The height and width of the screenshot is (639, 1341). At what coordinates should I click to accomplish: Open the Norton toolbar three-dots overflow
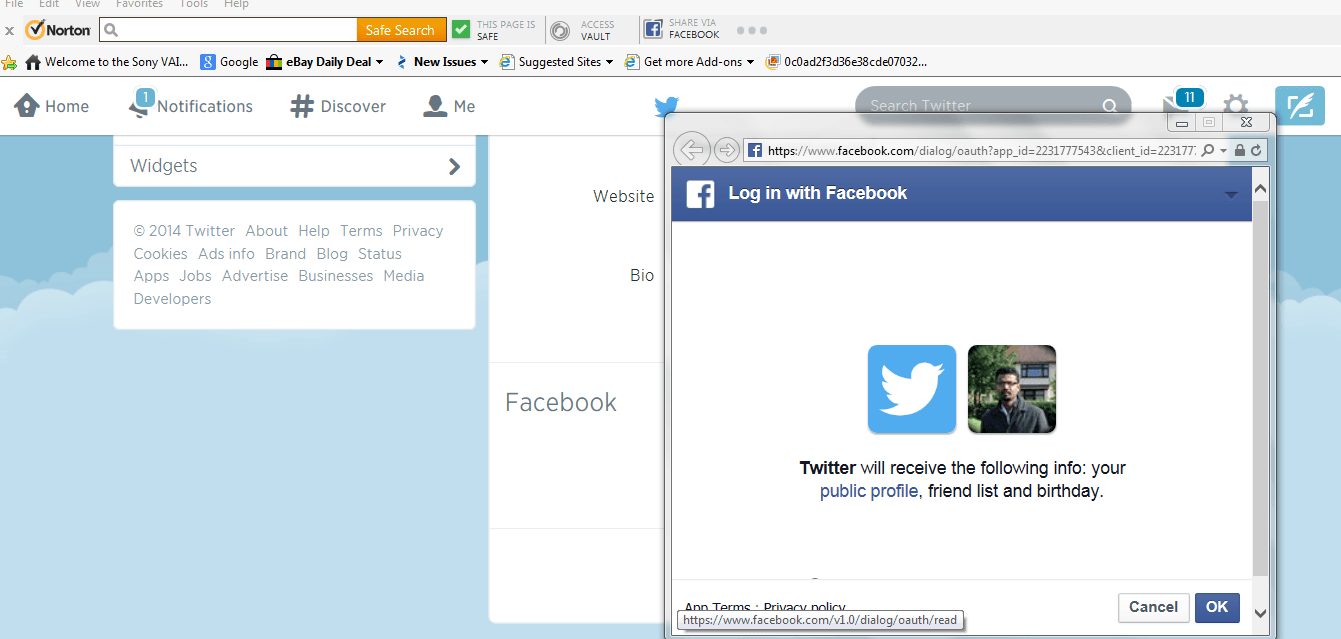pos(751,30)
